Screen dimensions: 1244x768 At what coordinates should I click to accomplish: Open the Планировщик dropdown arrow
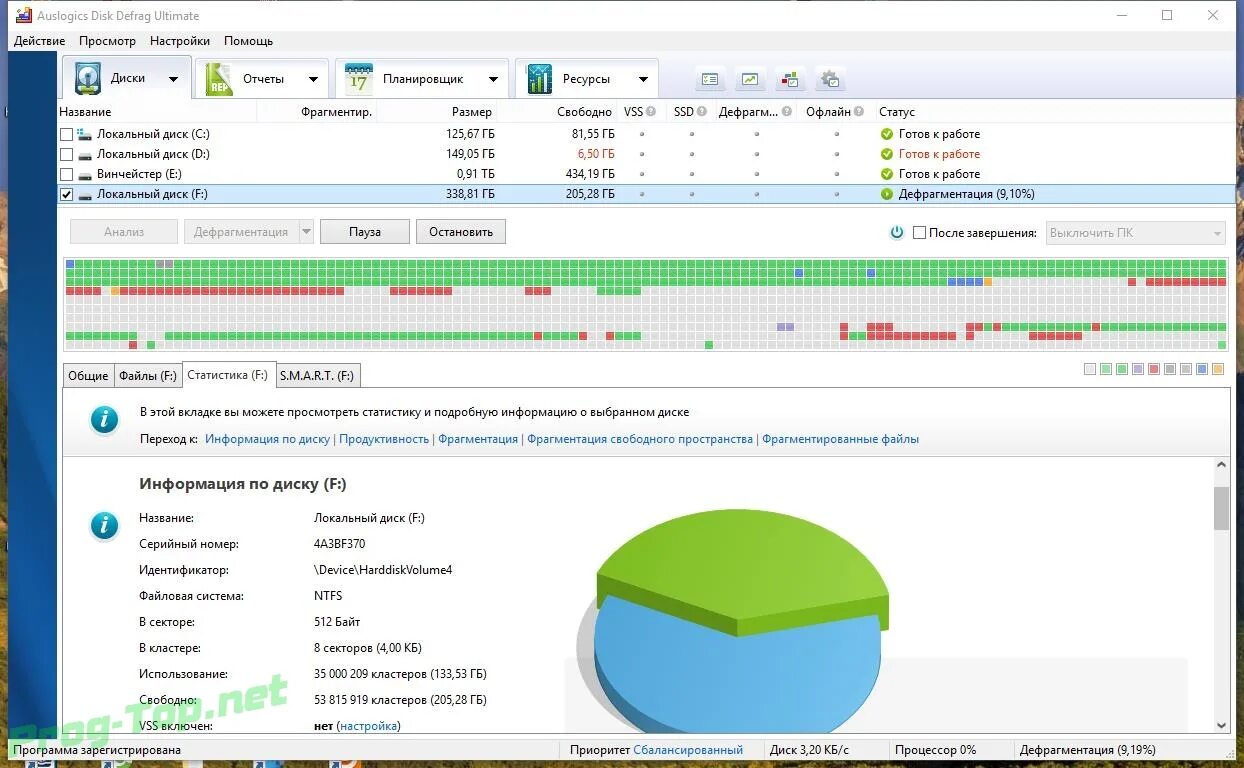tap(493, 80)
